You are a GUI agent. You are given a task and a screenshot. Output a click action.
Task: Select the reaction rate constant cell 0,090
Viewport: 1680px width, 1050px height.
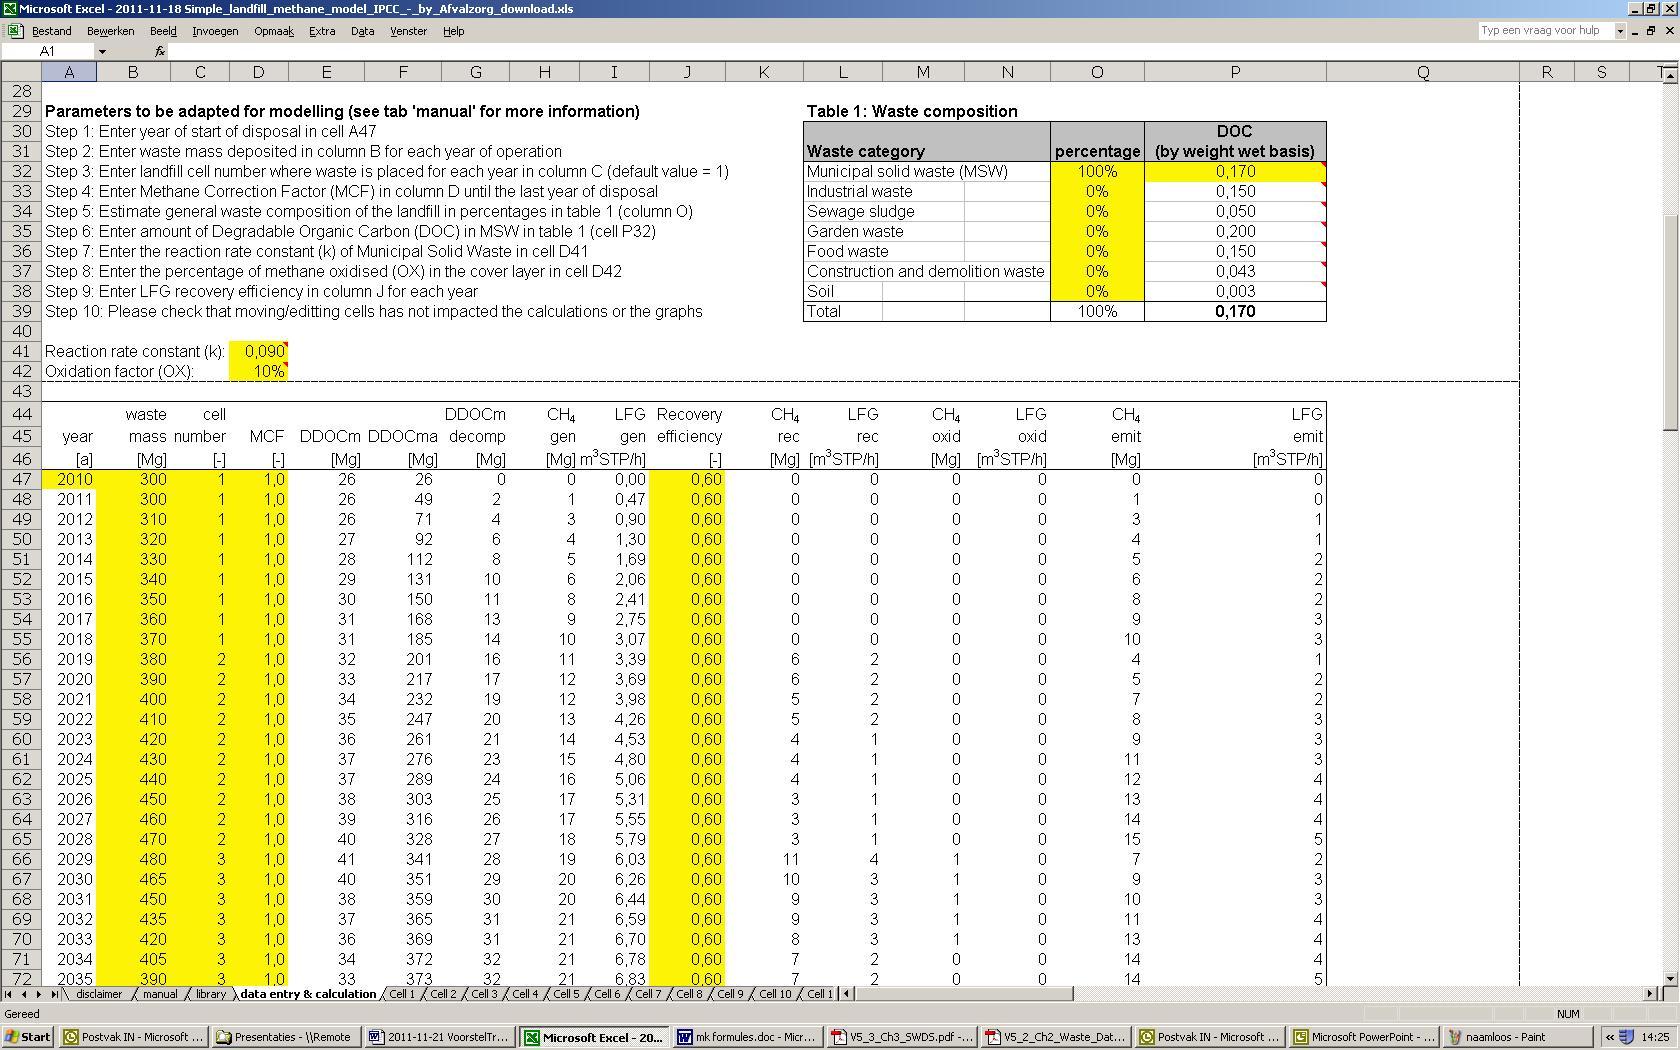259,352
